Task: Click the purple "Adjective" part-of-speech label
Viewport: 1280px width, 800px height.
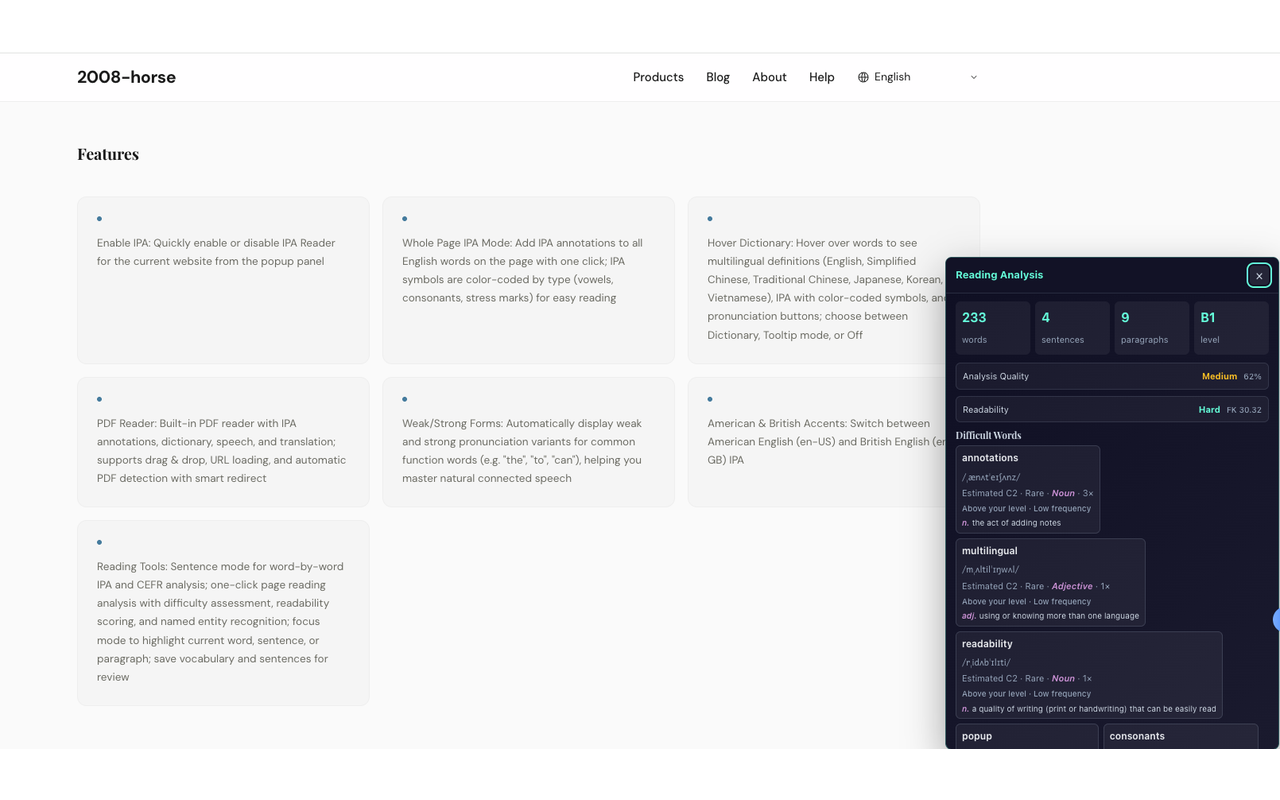Action: (1072, 586)
